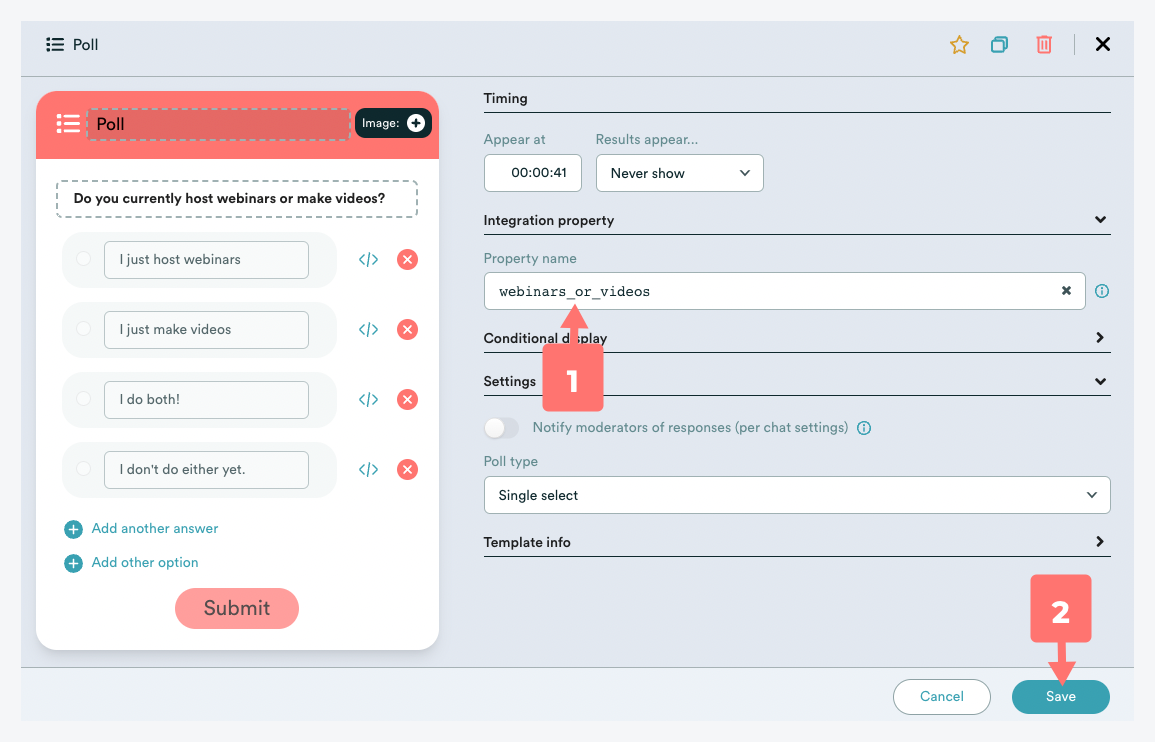Open code icon for 'I just host webinars'

point(368,260)
